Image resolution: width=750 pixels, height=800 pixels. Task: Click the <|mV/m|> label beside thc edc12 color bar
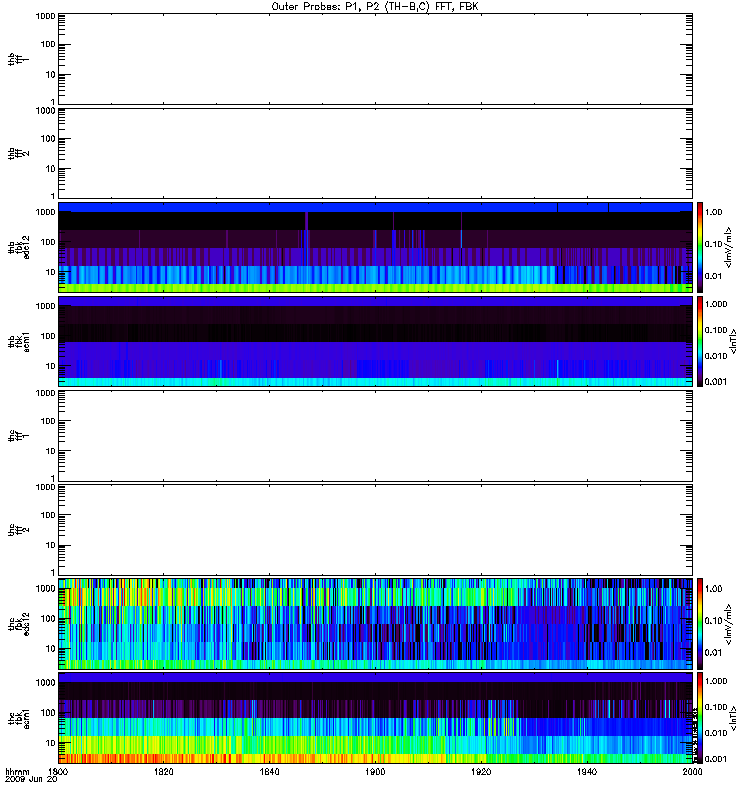[x=729, y=624]
